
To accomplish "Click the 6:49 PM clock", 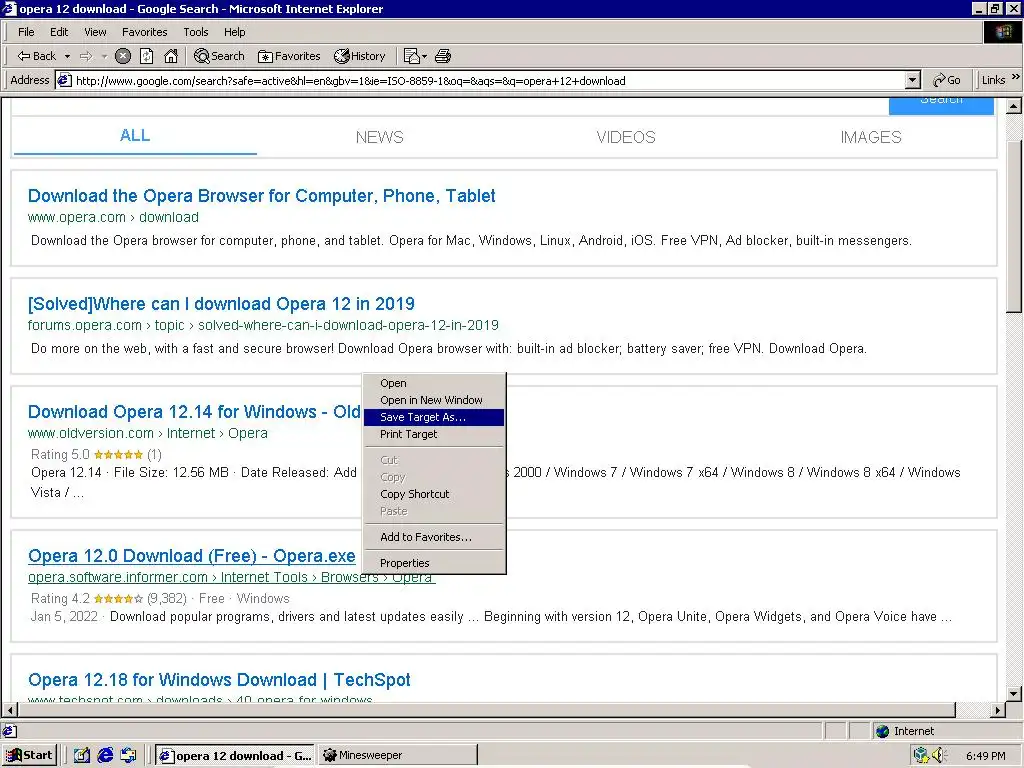I will point(985,756).
